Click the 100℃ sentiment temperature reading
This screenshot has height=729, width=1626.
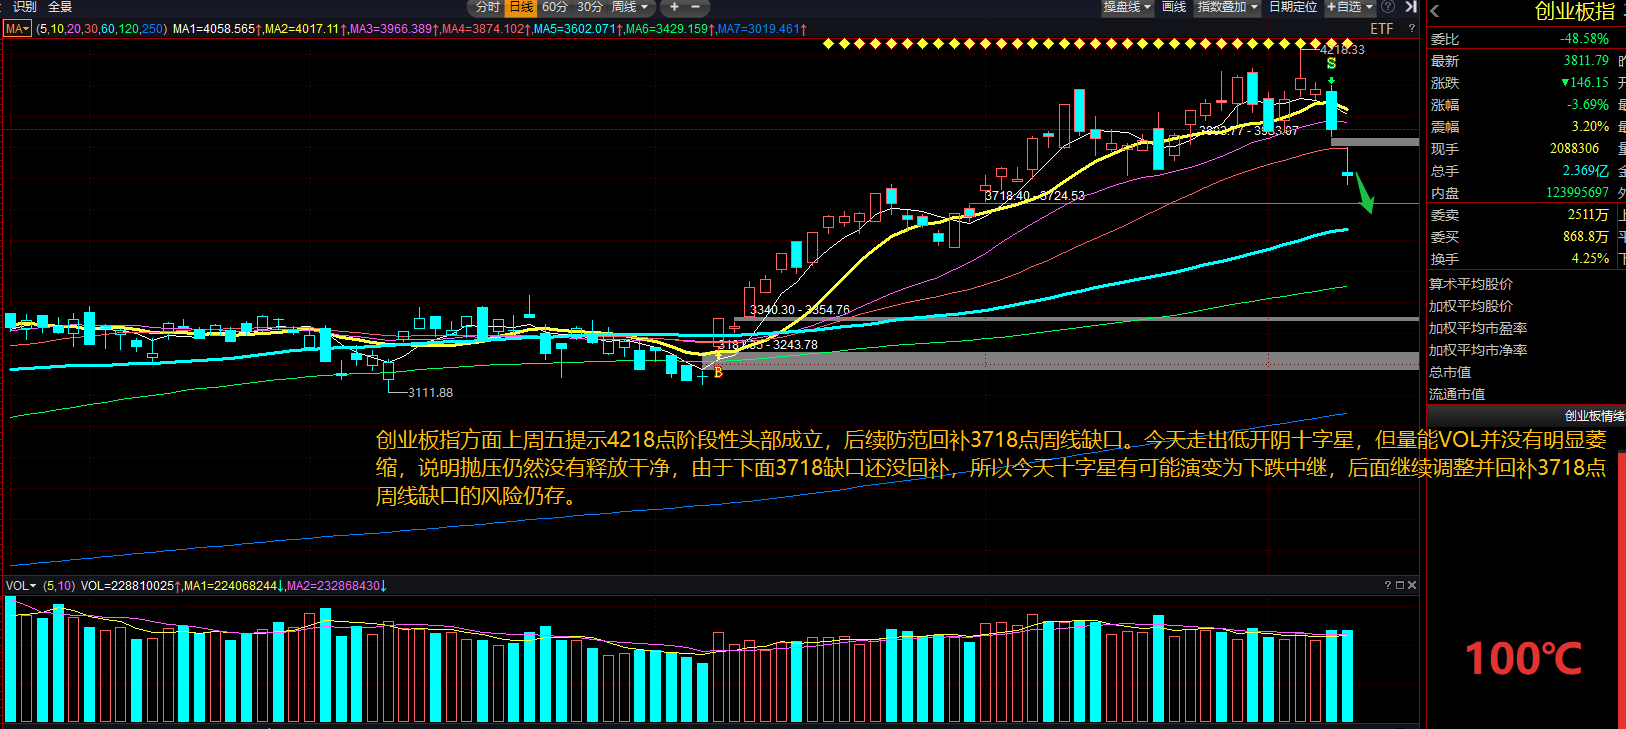click(x=1523, y=659)
